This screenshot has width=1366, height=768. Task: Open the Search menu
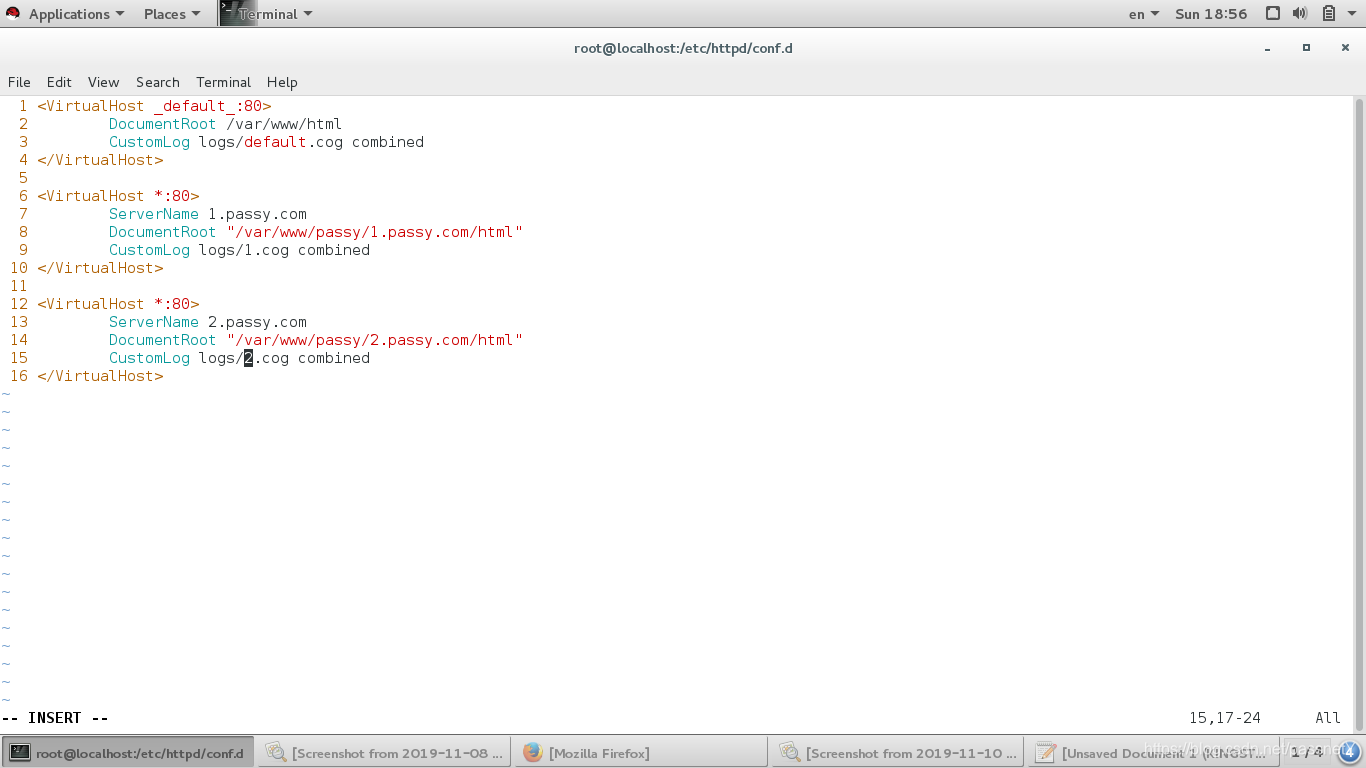tap(158, 82)
